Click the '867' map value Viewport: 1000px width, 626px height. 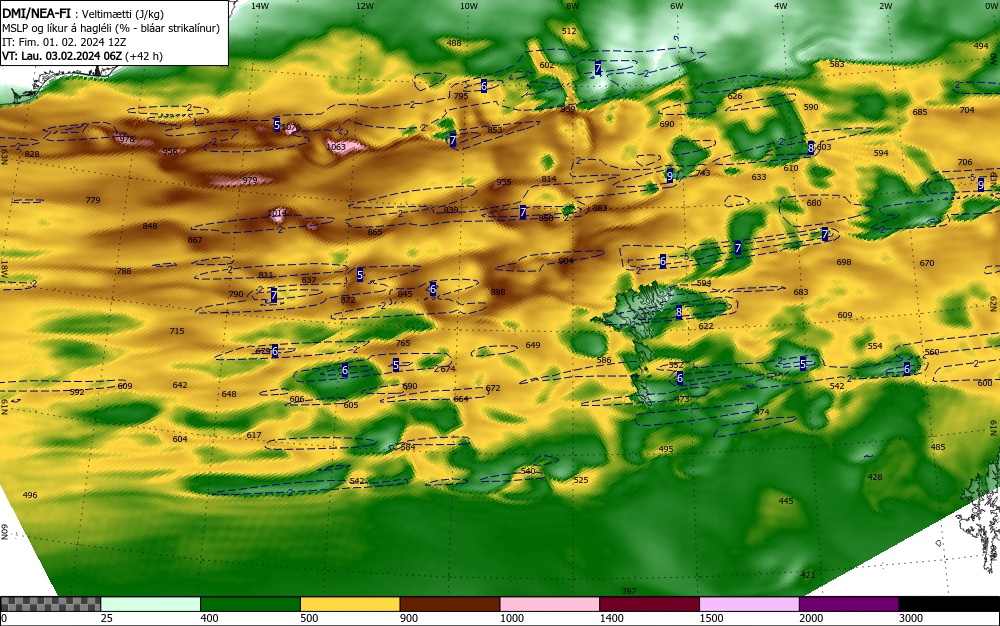pyautogui.click(x=195, y=240)
